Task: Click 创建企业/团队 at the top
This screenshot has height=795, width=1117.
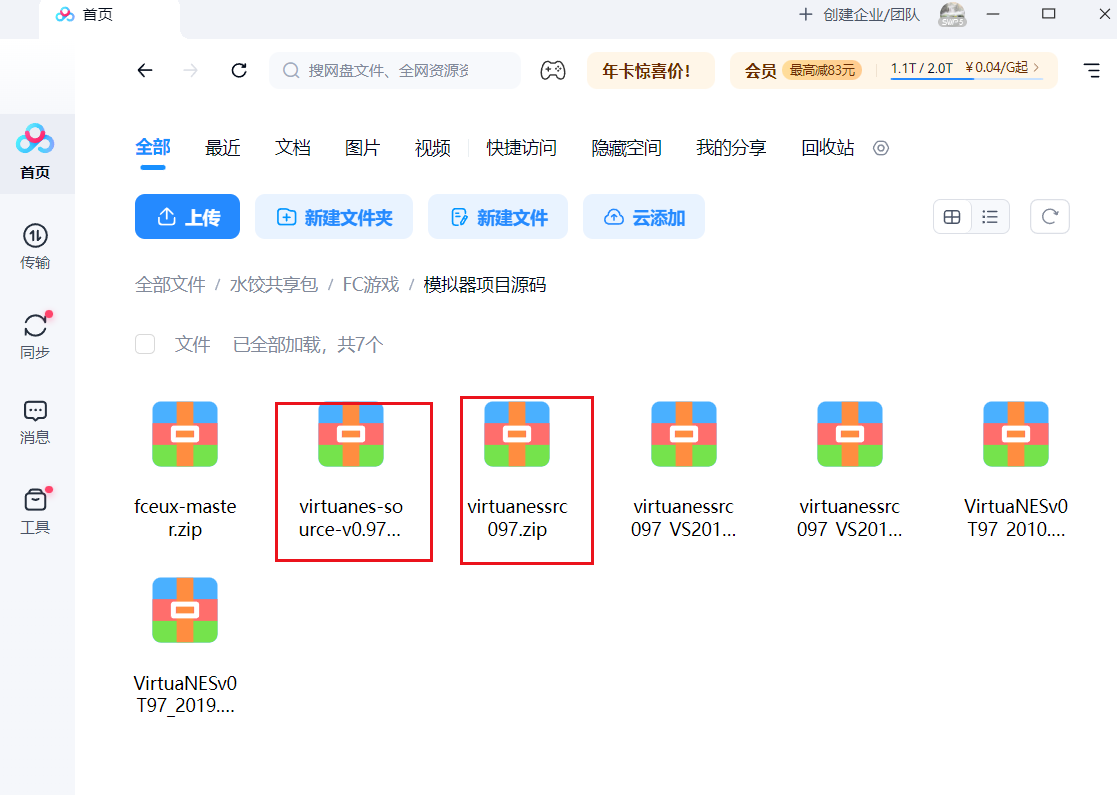Action: click(x=859, y=14)
